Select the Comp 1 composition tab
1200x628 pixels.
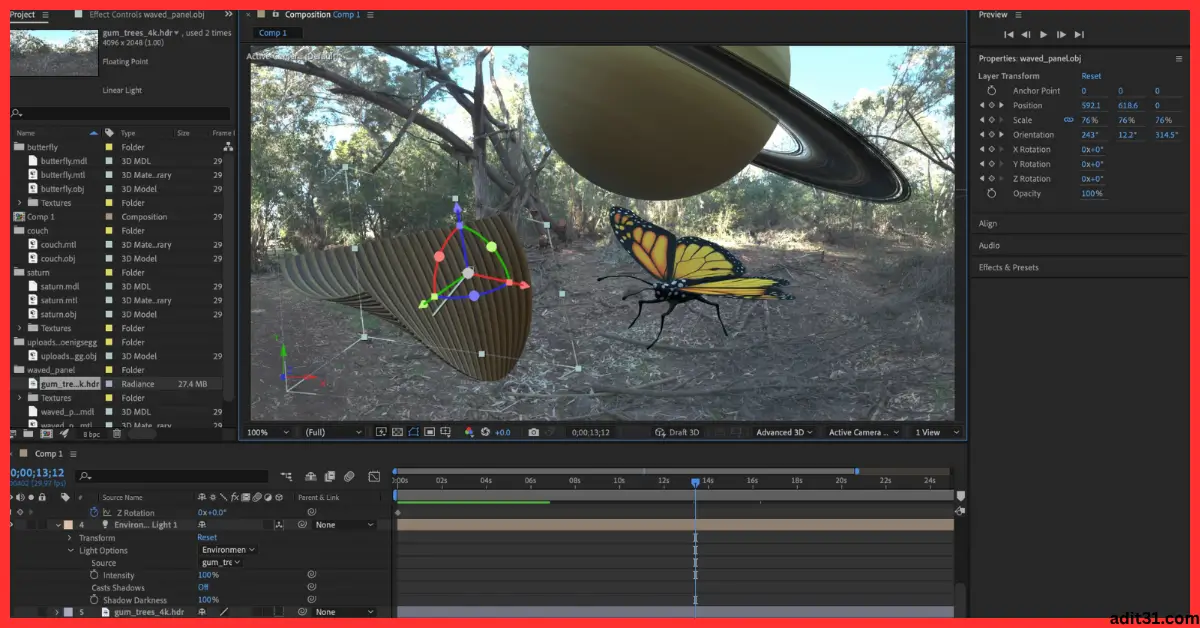pyautogui.click(x=273, y=33)
